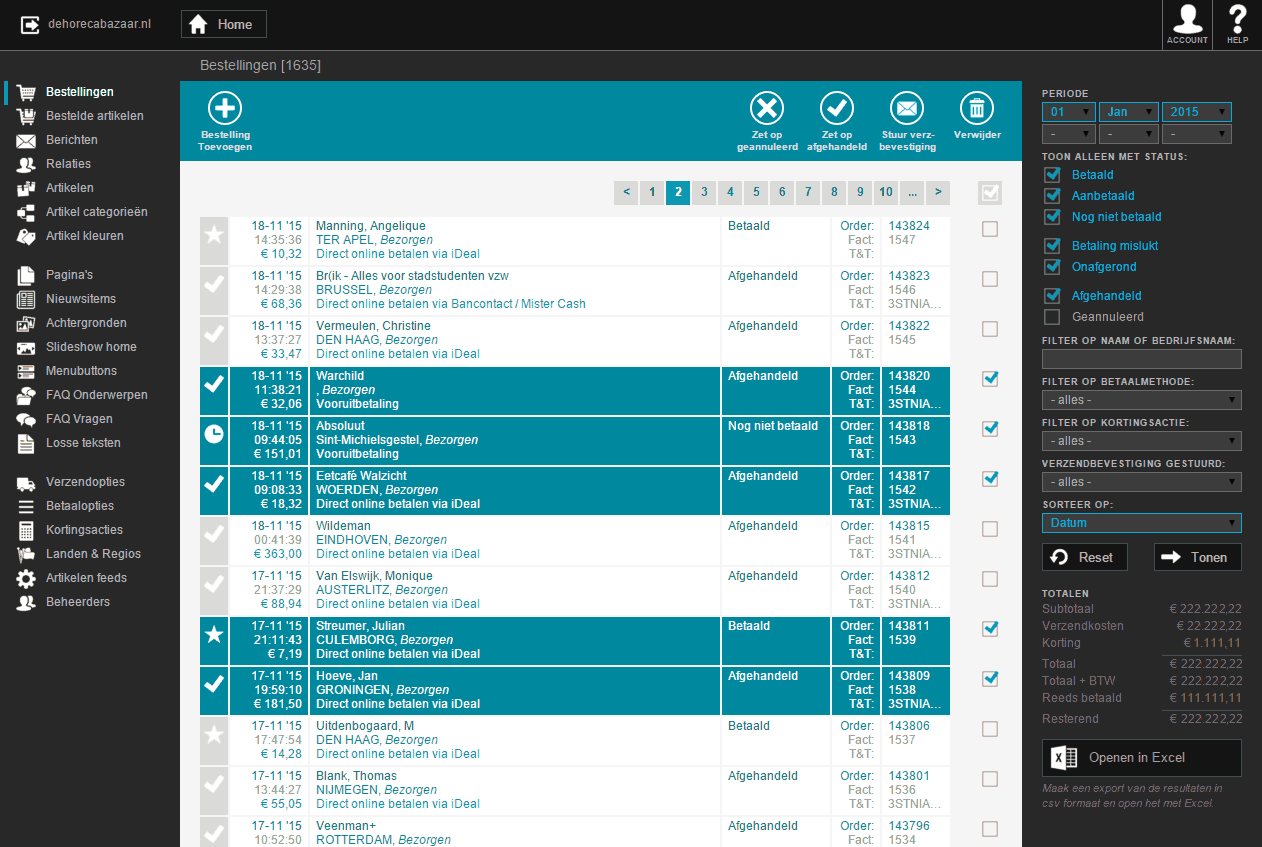
Task: Click the dehorecabazaar.nl exit icon
Action: [x=30, y=24]
